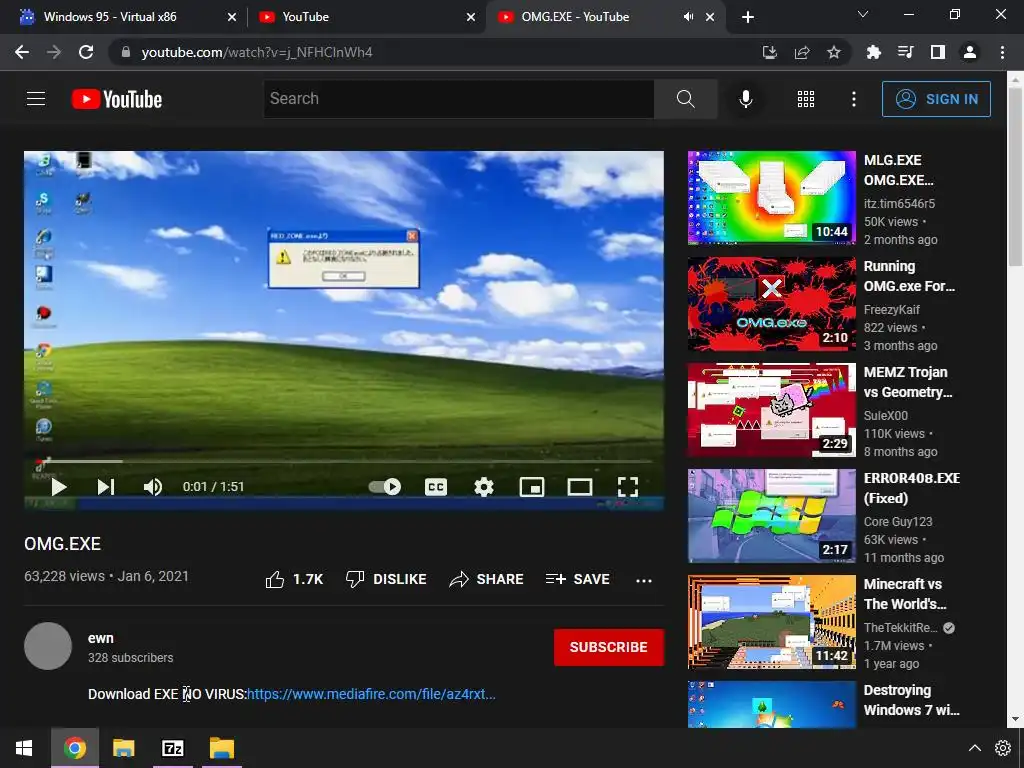Mute the OMG.EXE tab audio icon
Screen dimensions: 1024x768
688,17
